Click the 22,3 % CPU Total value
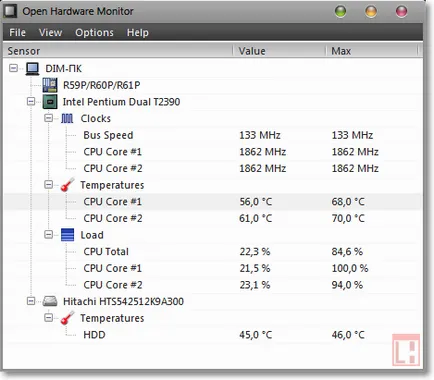The height and width of the screenshot is (380, 434). (255, 252)
